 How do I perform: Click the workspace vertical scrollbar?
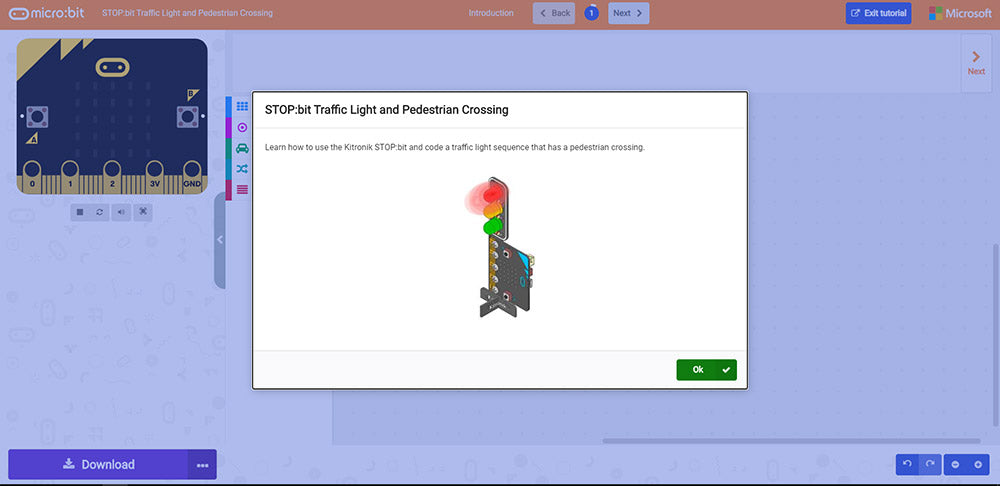[x=996, y=335]
